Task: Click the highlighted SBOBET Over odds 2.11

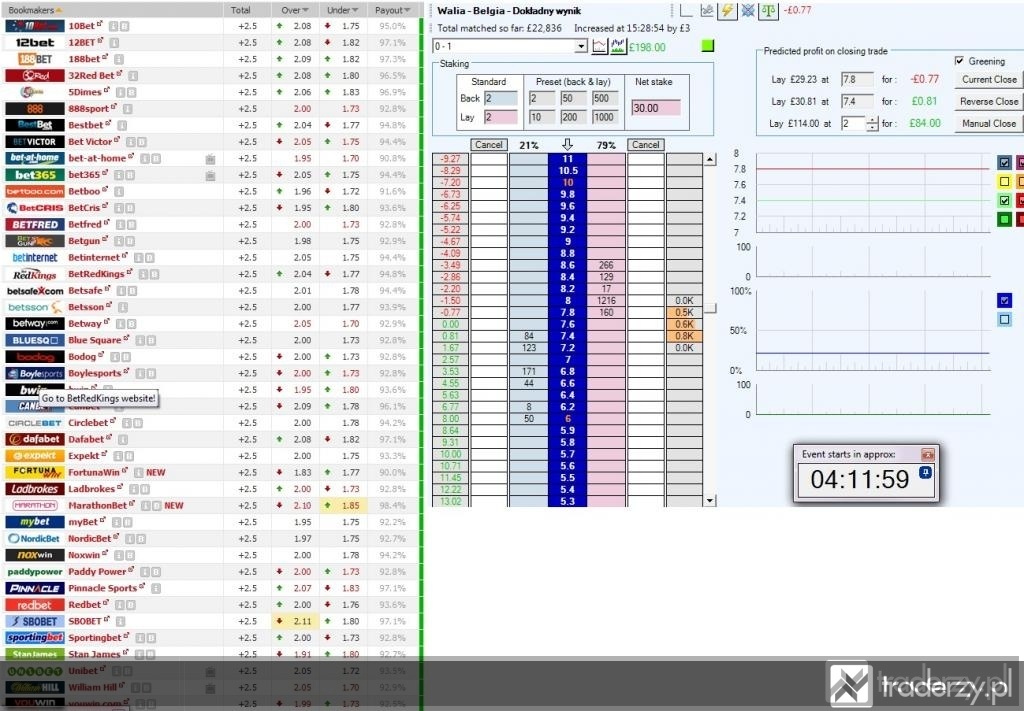Action: coord(295,622)
